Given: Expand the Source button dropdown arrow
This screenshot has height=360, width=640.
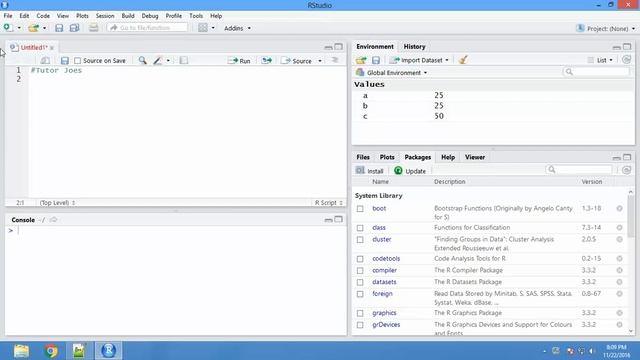Looking at the screenshot, I should point(320,61).
